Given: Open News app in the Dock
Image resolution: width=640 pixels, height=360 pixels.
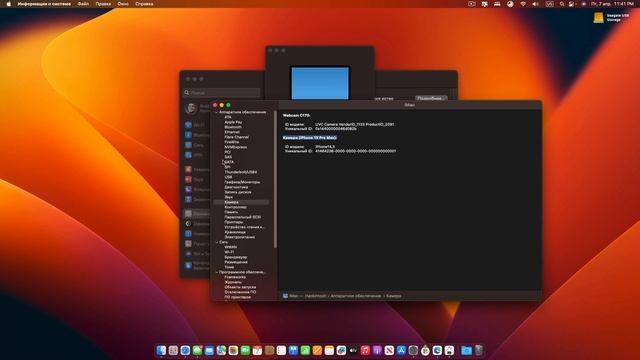Looking at the screenshot, I should [x=389, y=350].
